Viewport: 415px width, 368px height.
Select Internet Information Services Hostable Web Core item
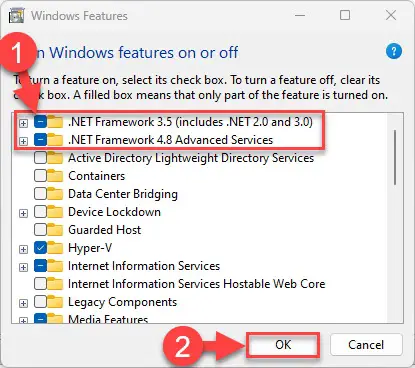coord(196,284)
